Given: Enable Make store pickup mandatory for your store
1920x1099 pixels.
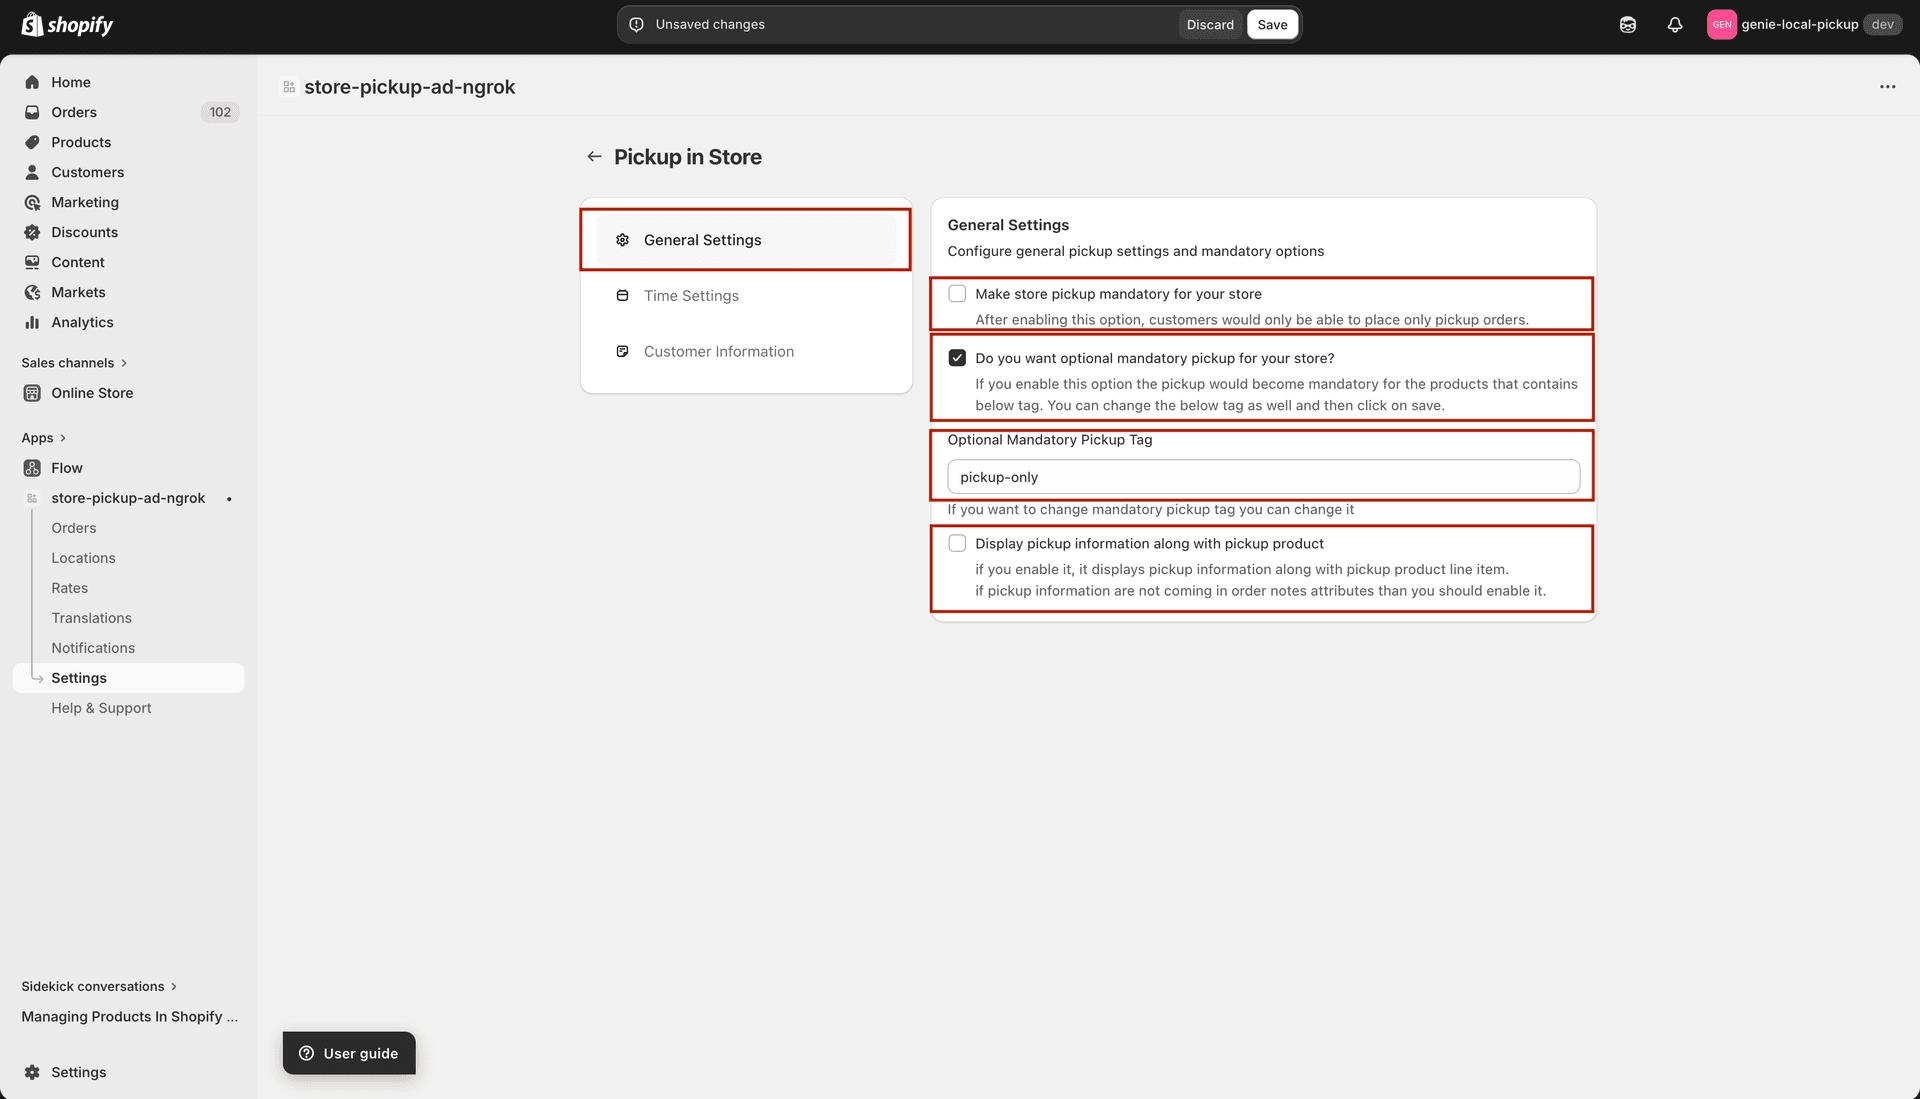Looking at the screenshot, I should coord(957,293).
